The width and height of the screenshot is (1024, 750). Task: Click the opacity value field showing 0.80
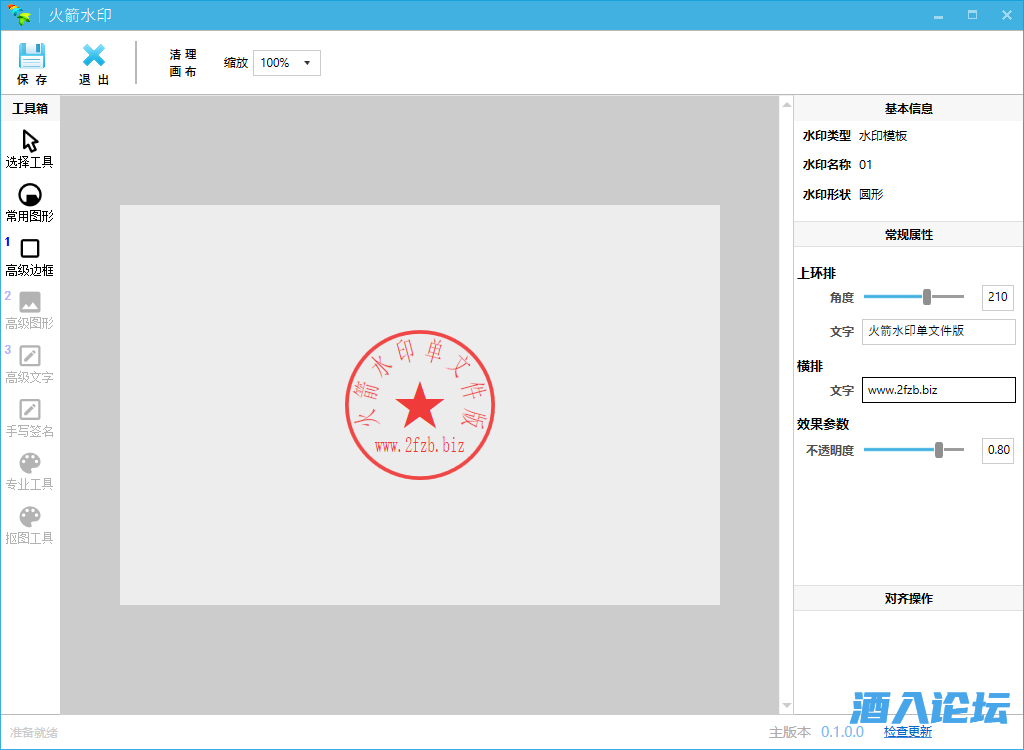point(997,450)
